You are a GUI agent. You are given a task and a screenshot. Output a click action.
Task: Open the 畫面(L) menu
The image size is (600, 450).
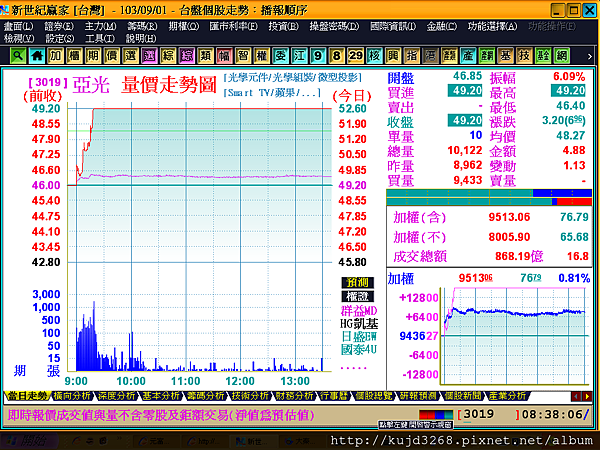pyautogui.click(x=18, y=26)
